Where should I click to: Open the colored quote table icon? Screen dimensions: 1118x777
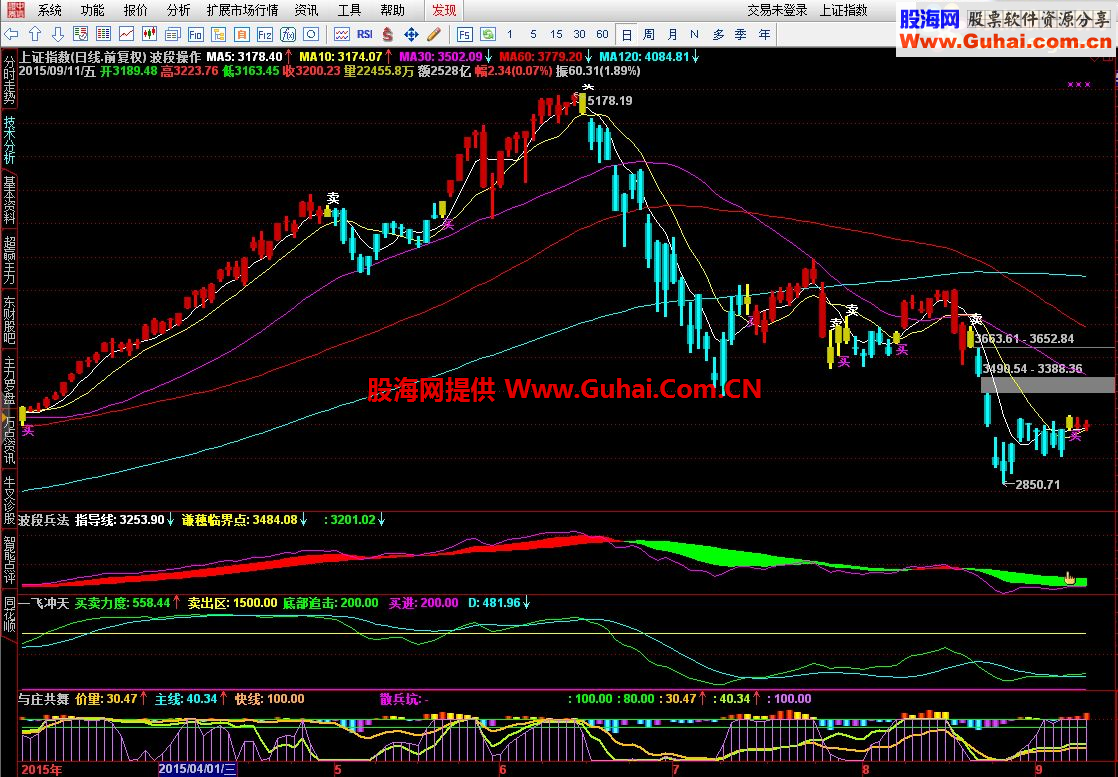tap(103, 34)
